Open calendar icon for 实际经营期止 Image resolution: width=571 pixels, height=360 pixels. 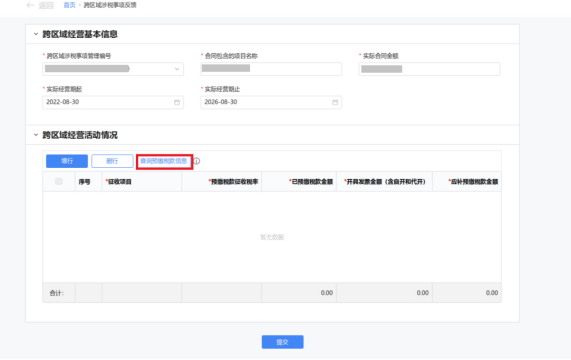[x=335, y=102]
